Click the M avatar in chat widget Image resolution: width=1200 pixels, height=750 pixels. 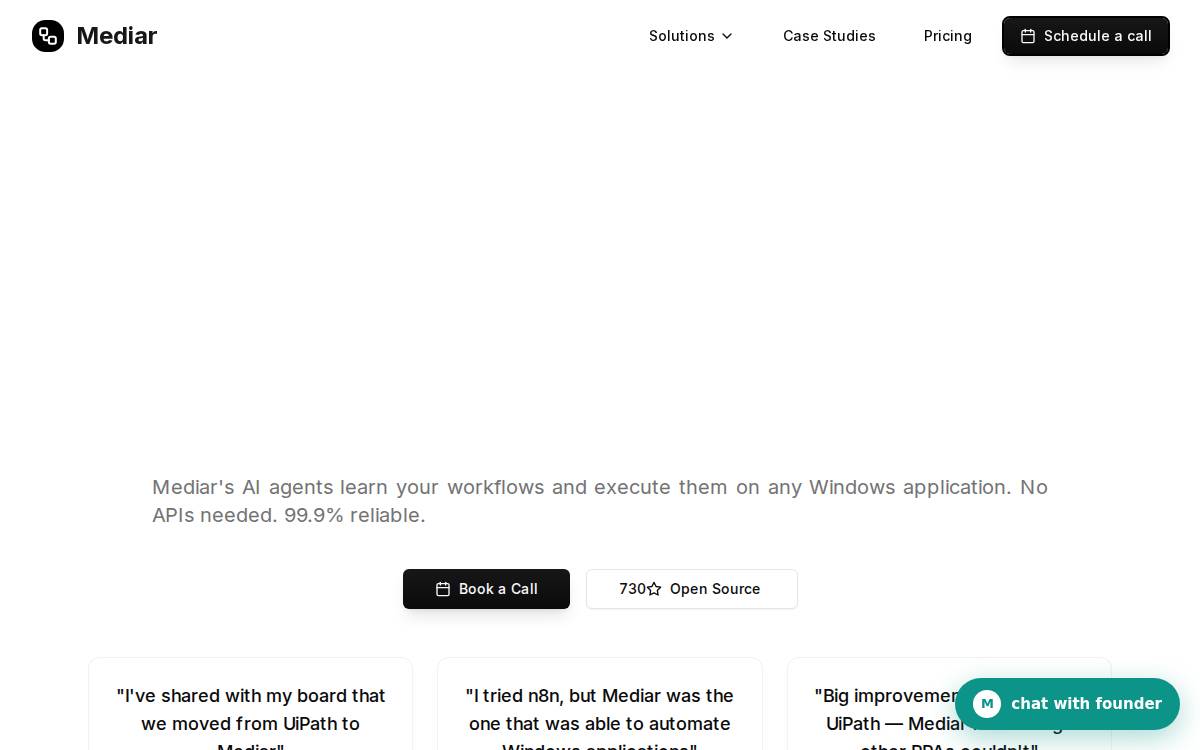(x=987, y=704)
